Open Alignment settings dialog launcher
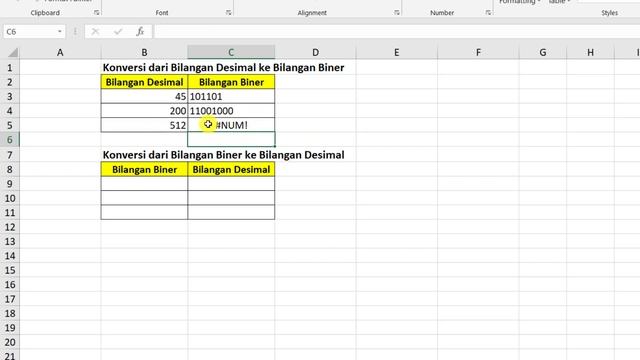The width and height of the screenshot is (640, 360). click(x=397, y=13)
